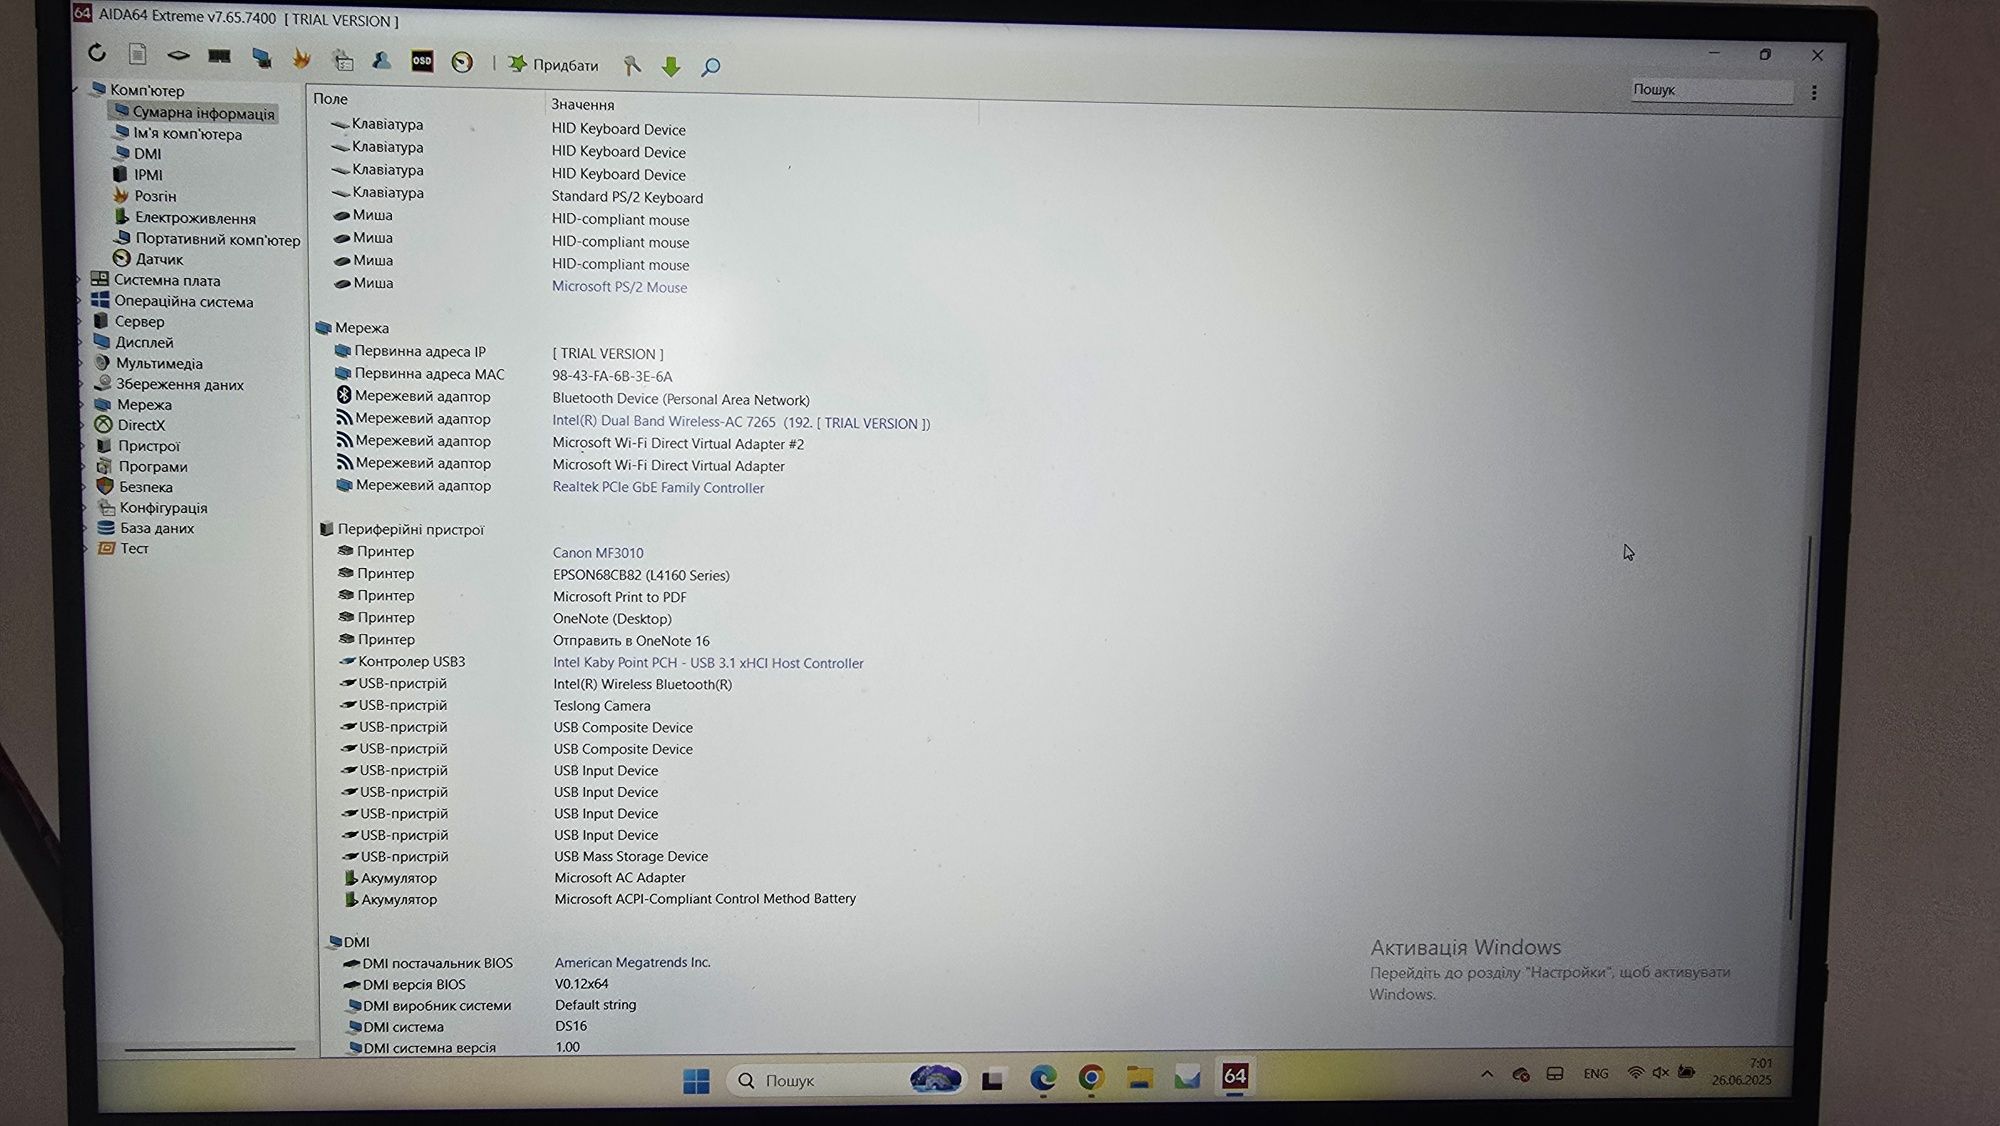Open the IPMI tree item

coord(148,175)
